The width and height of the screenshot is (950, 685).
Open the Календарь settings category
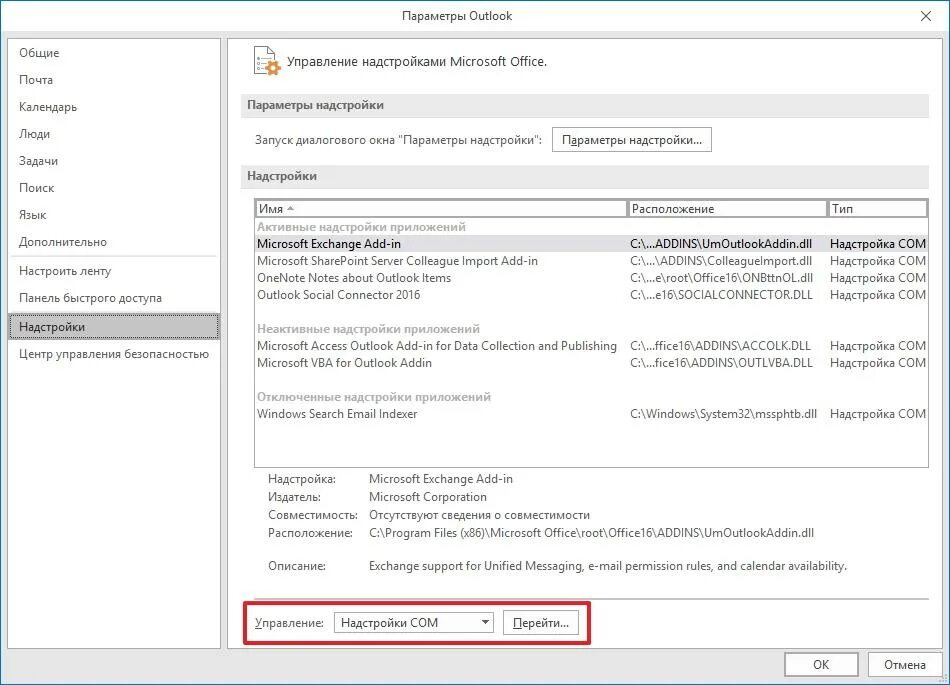(x=114, y=107)
